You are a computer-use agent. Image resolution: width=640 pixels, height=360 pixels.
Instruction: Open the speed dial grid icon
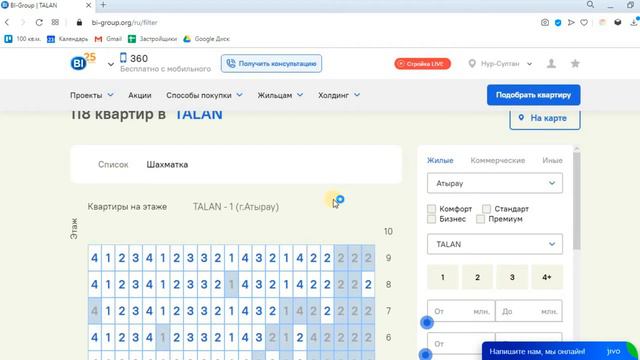coord(55,22)
